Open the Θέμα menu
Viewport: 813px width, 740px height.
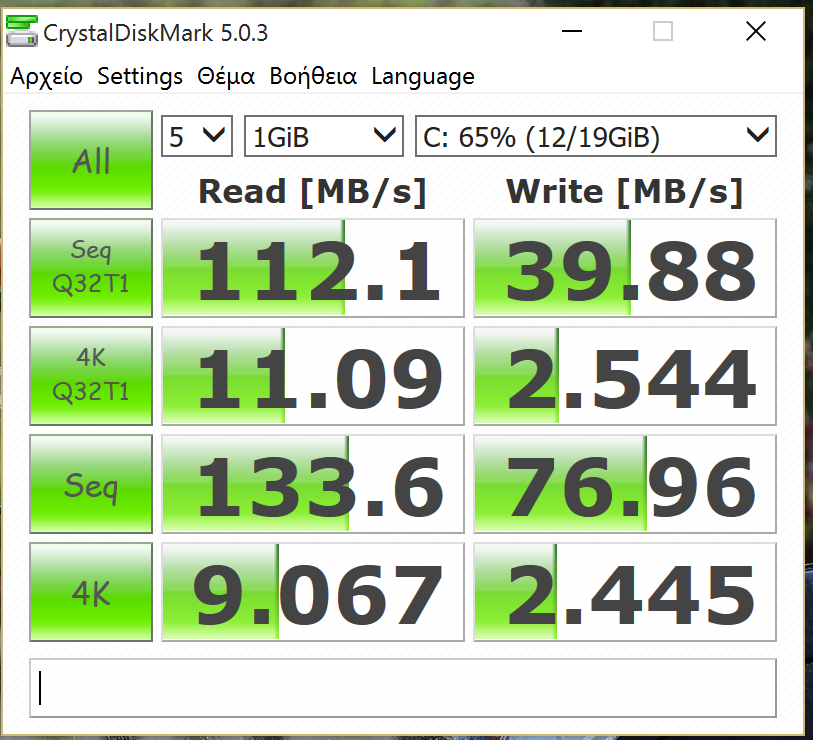point(226,77)
